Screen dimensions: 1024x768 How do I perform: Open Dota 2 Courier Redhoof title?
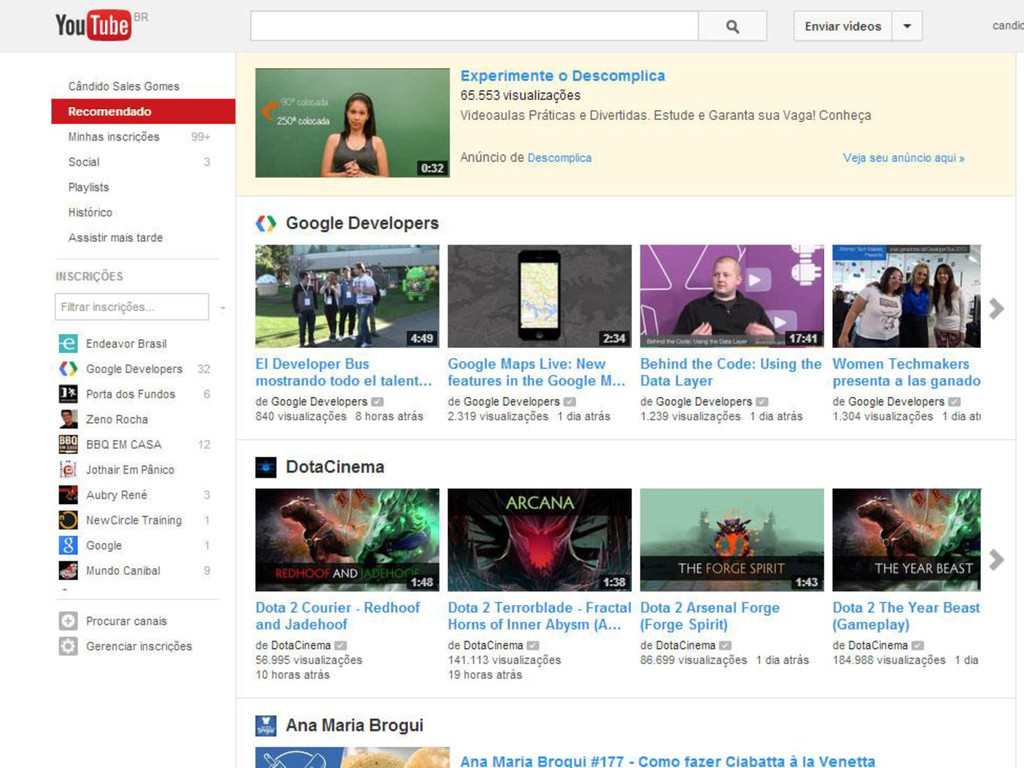coord(338,616)
